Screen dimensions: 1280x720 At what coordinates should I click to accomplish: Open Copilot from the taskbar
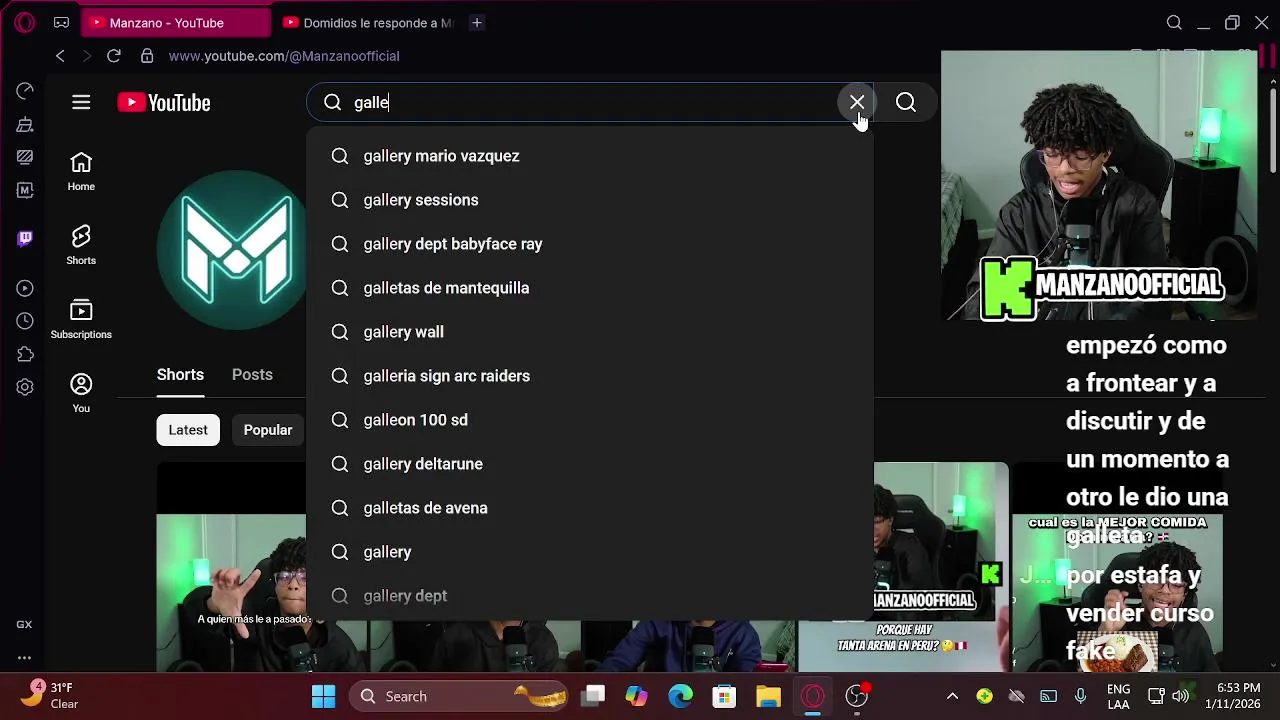(636, 696)
